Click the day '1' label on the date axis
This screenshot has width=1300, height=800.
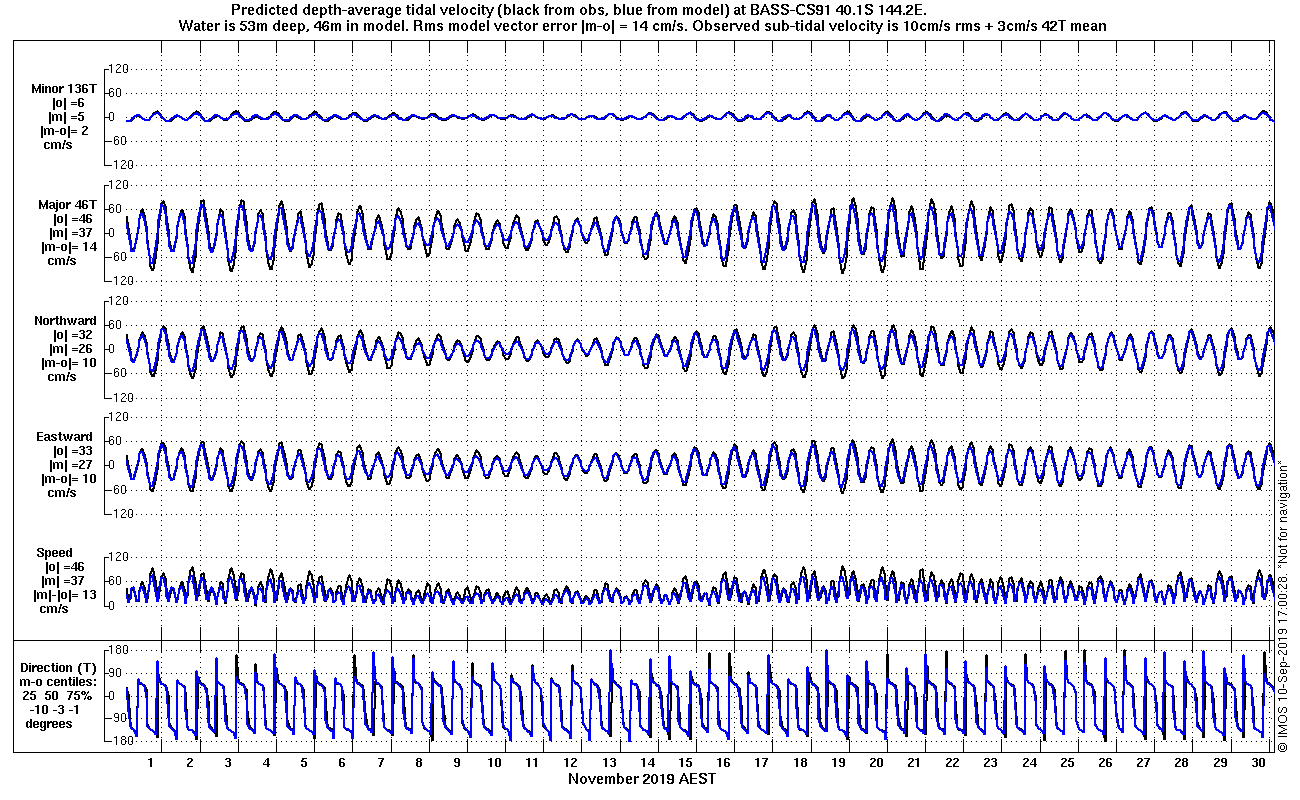click(150, 763)
